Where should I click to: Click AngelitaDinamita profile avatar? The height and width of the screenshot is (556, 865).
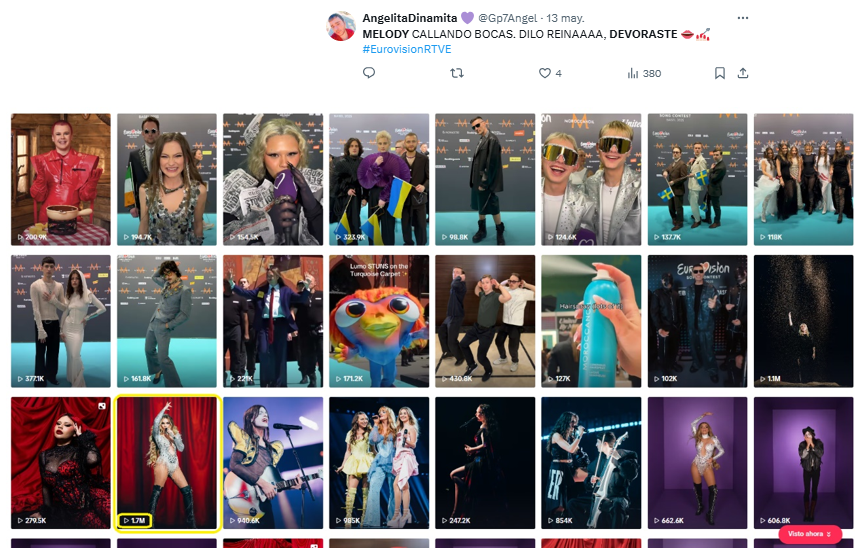(341, 26)
